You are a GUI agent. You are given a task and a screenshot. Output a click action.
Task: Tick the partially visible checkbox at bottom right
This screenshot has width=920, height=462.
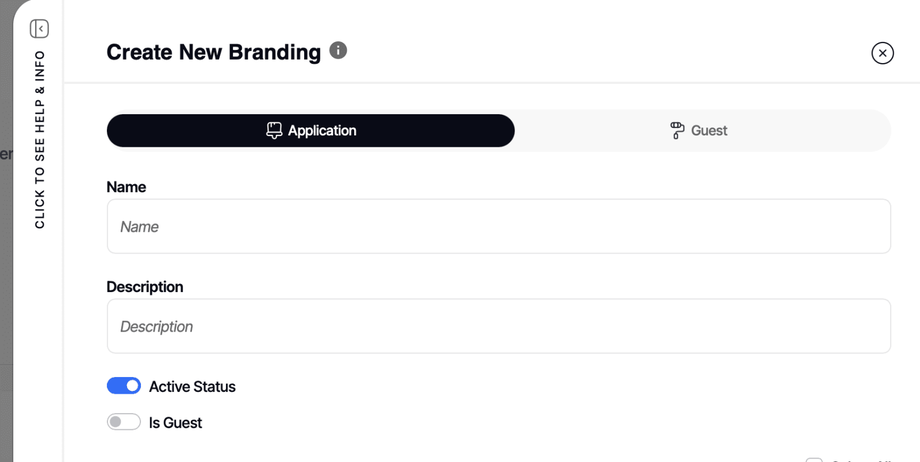coord(814,460)
